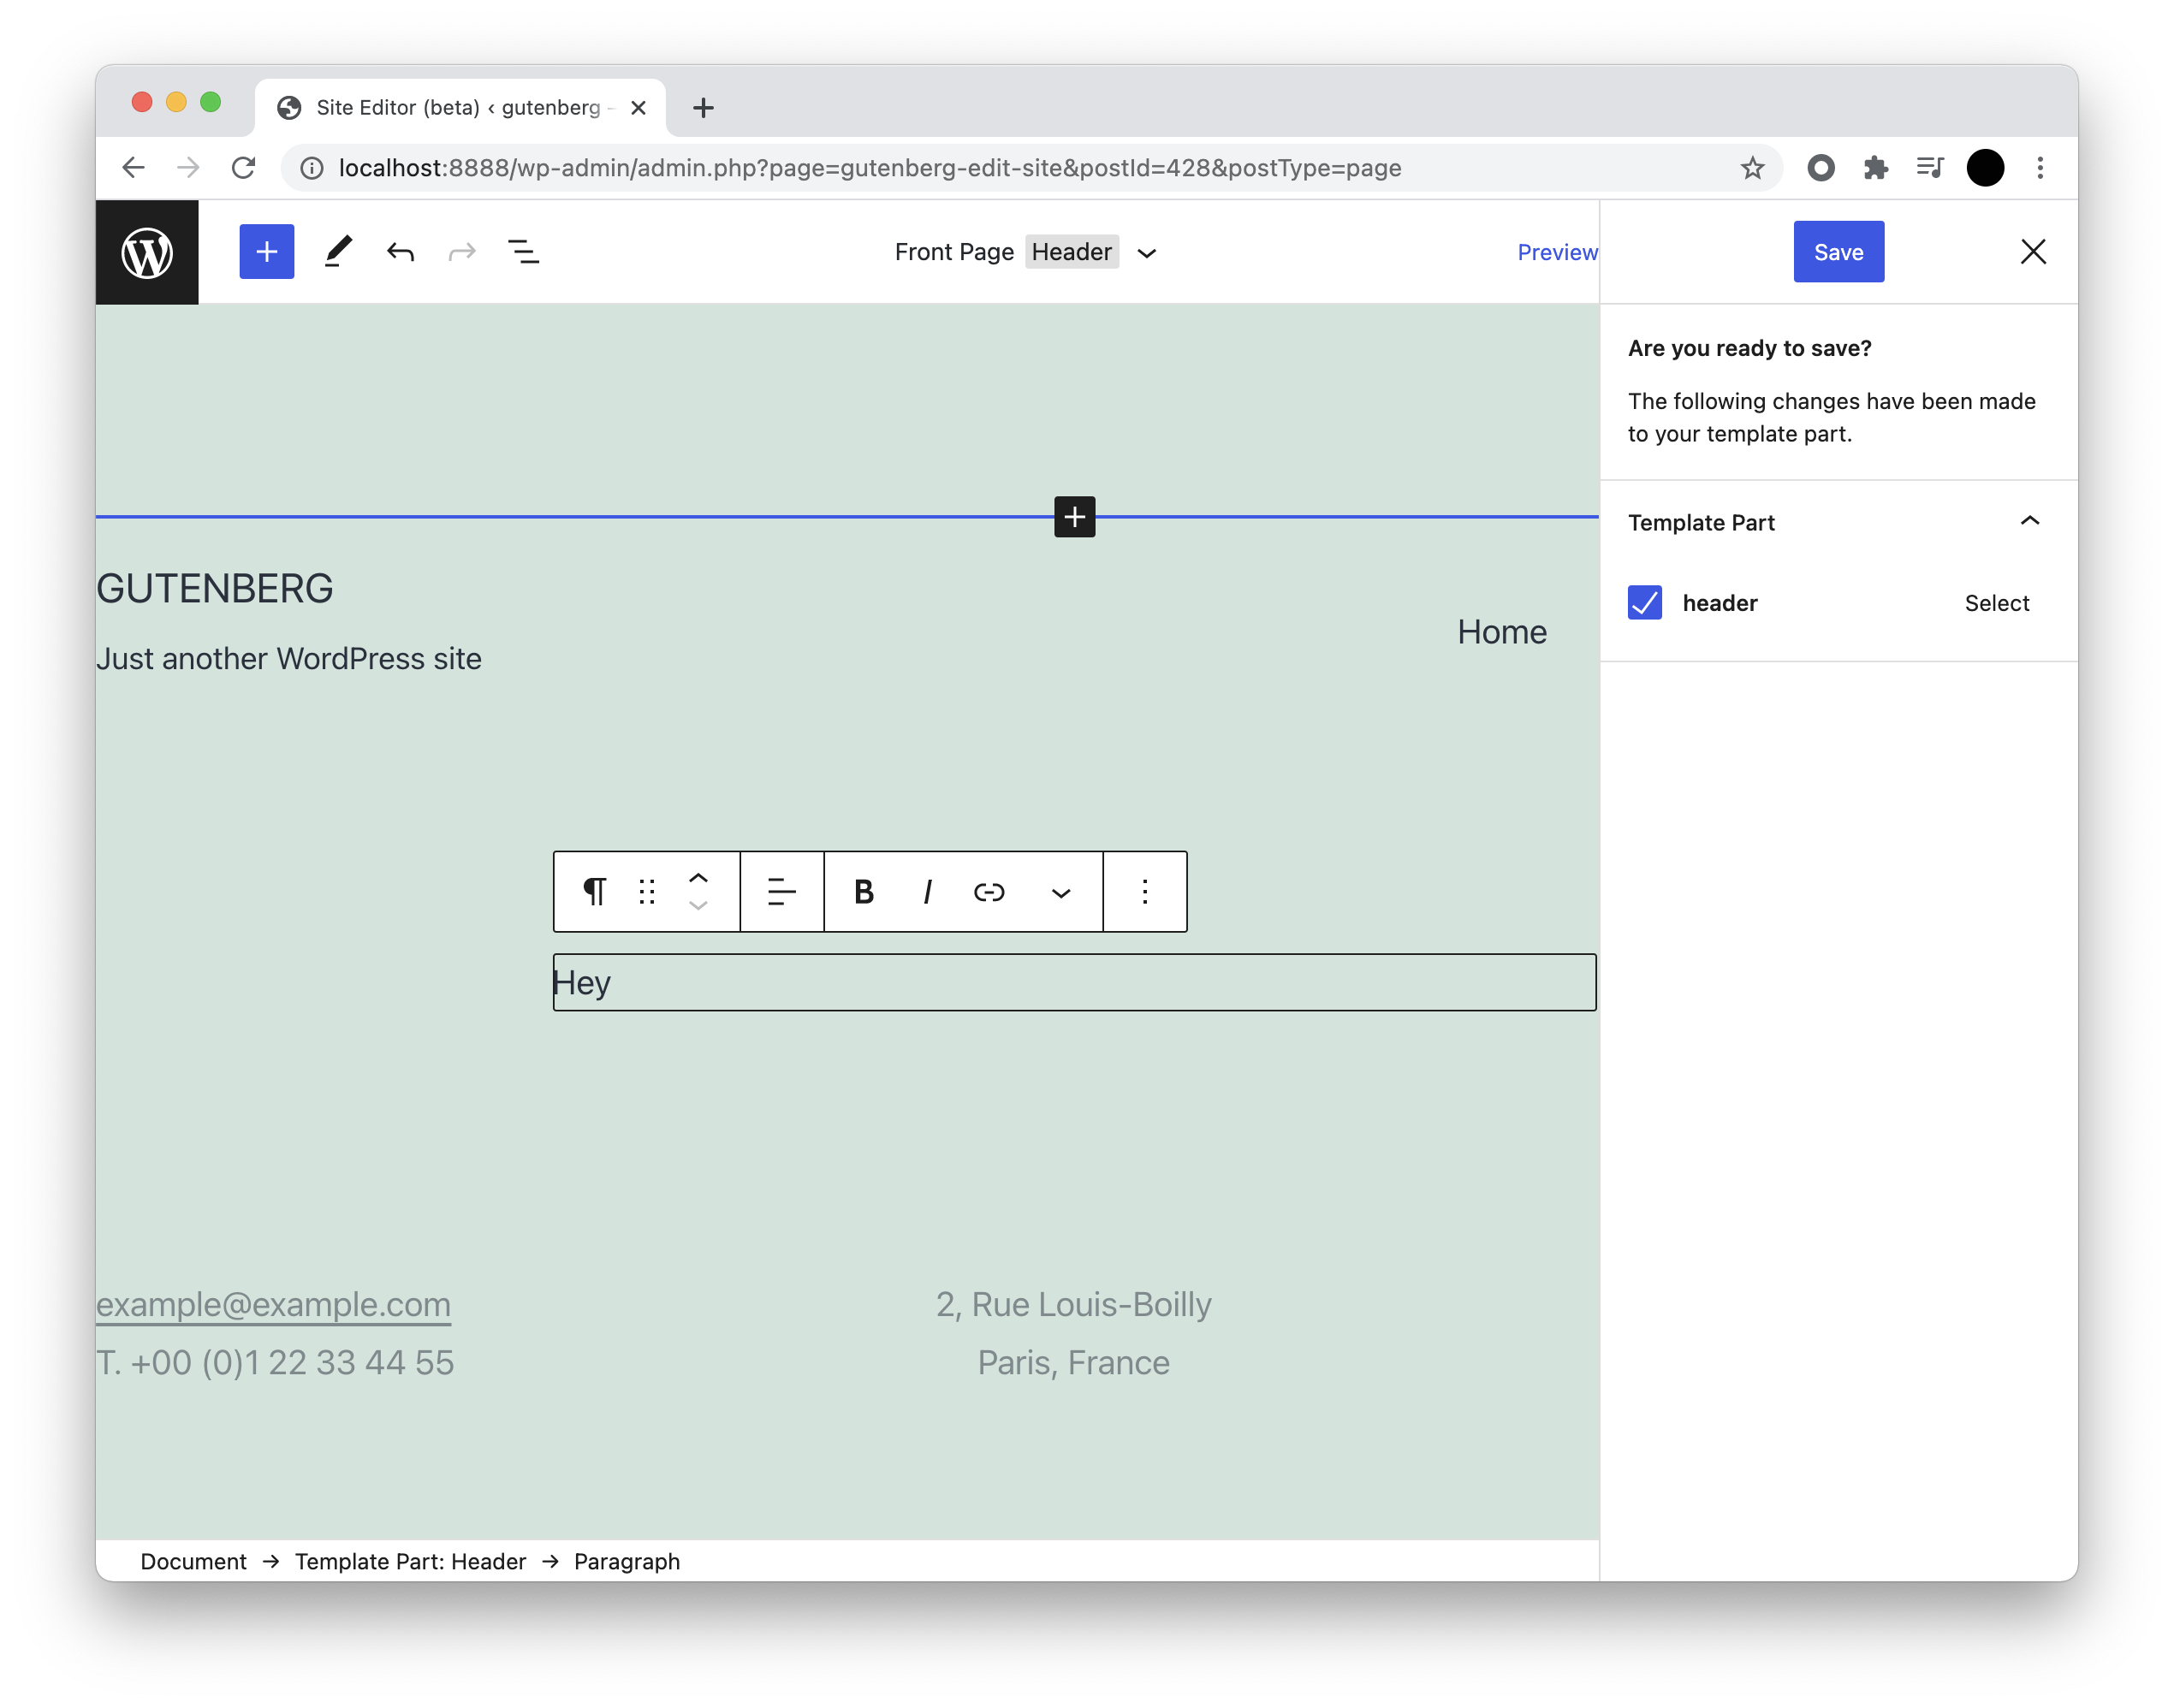Open the Chrome three-dot menu
Screen dimensions: 2174x1708
pos(2040,167)
